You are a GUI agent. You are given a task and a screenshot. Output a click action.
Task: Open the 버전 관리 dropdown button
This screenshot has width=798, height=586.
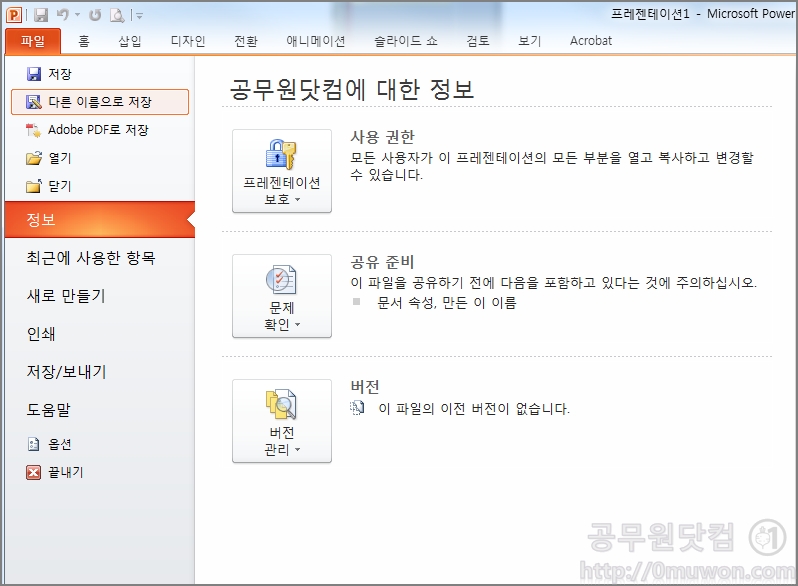coord(282,421)
